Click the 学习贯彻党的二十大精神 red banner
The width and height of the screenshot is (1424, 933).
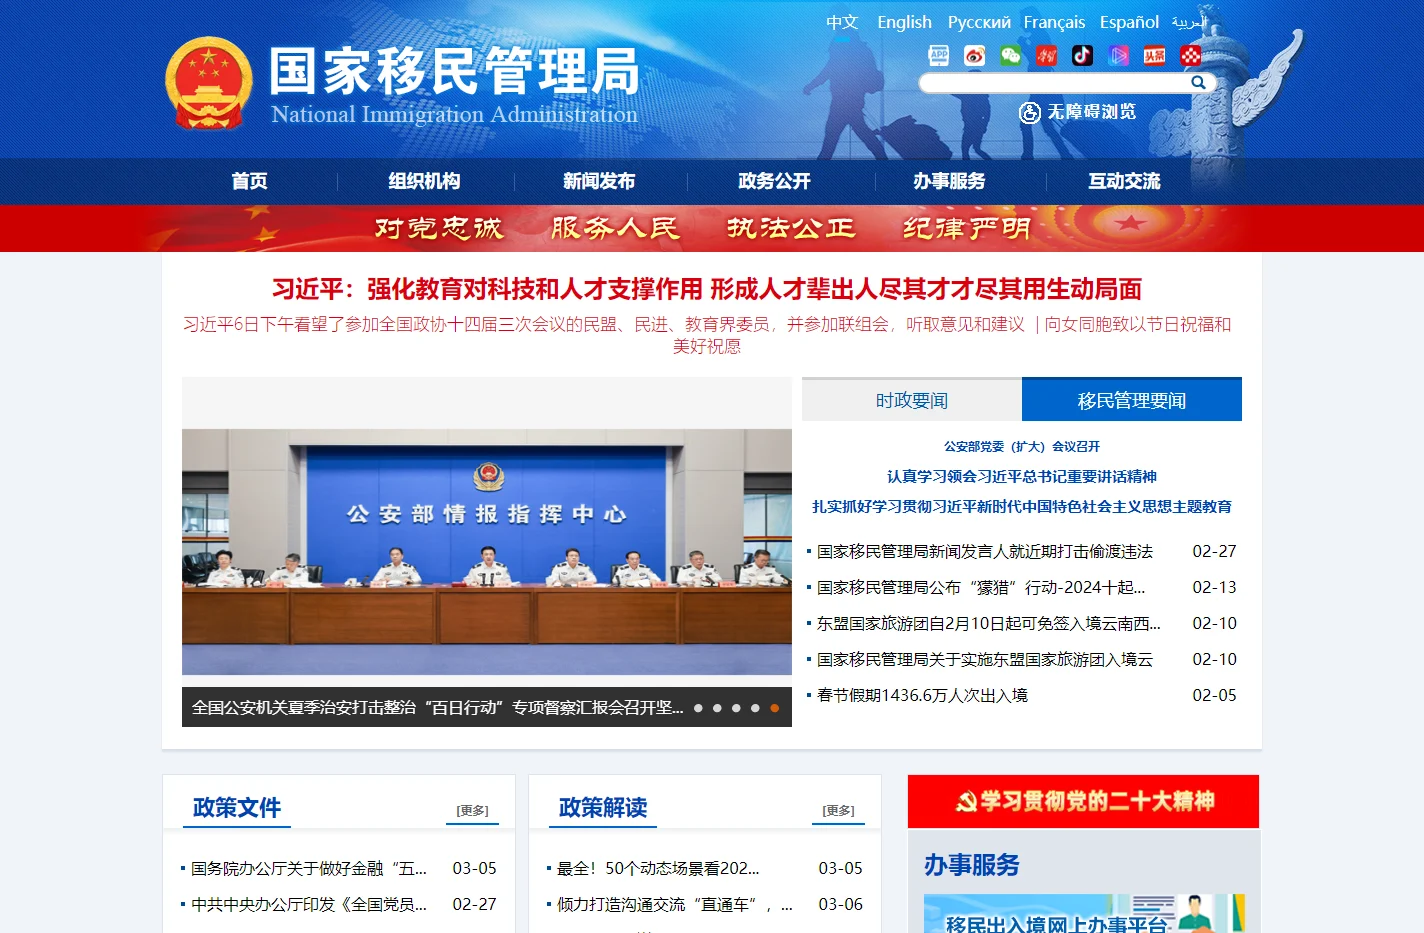point(1083,801)
